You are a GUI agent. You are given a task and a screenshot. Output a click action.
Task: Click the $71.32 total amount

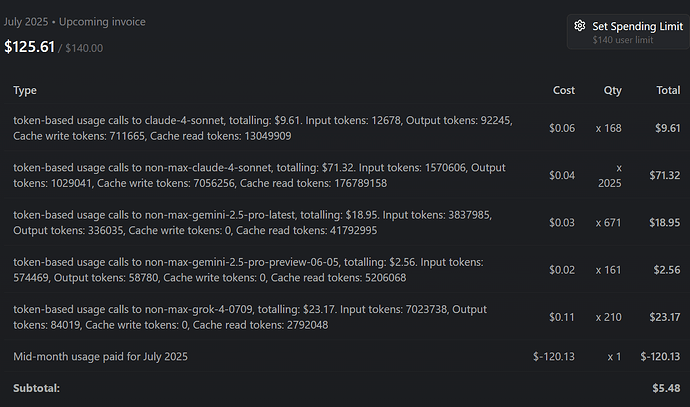click(x=664, y=175)
